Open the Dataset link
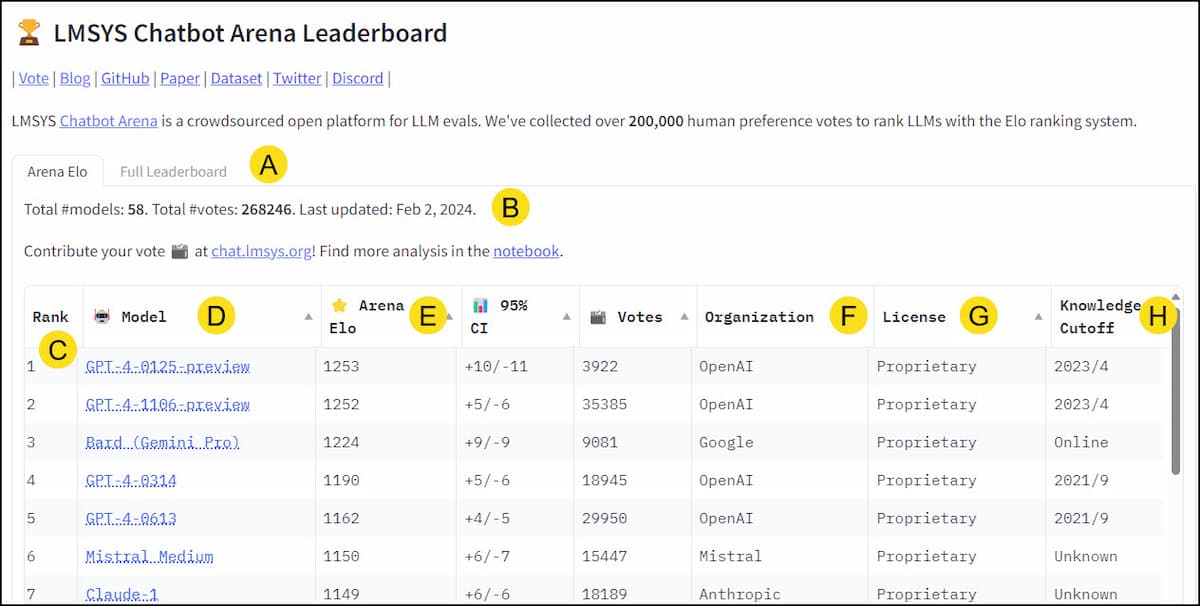The width and height of the screenshot is (1200, 606). coord(236,78)
